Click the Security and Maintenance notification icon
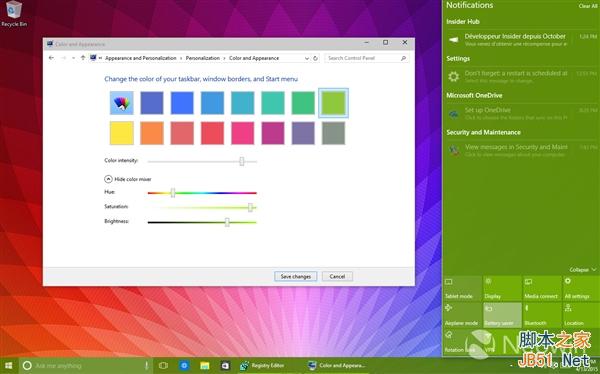 click(454, 150)
